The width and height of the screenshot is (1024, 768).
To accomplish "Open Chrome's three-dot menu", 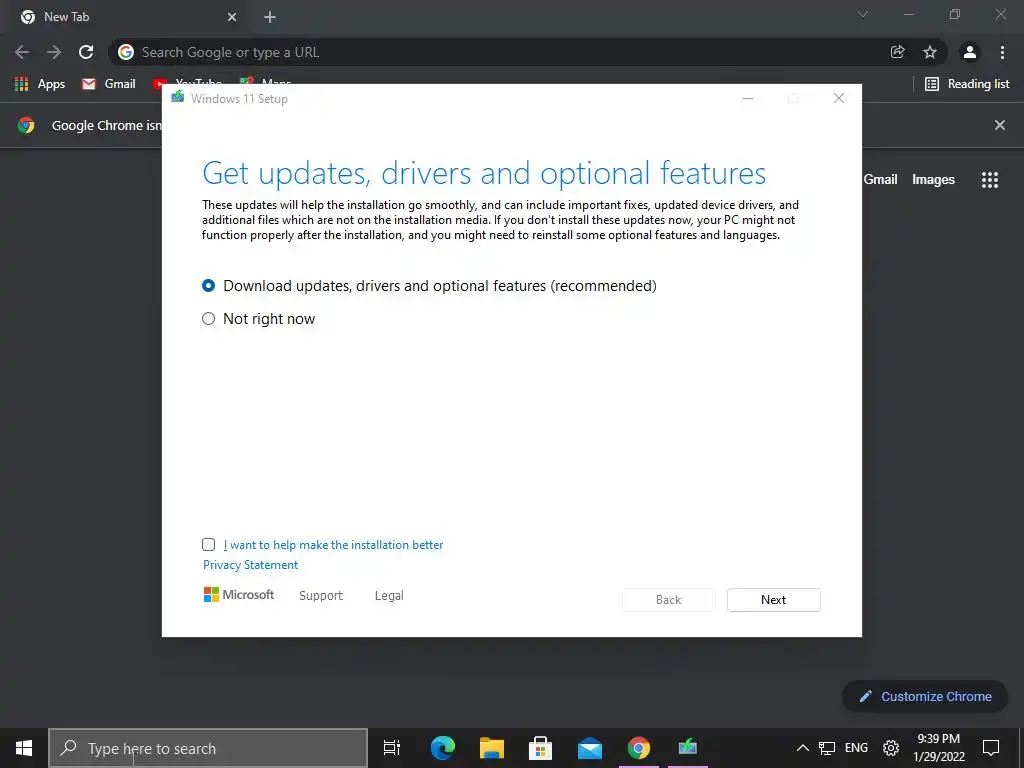I will (1002, 52).
